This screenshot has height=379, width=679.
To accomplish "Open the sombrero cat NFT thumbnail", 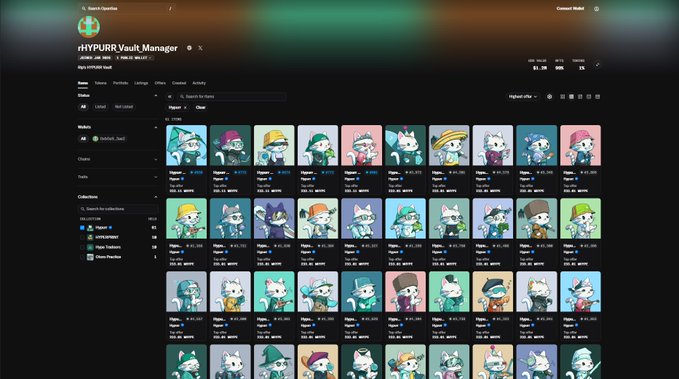I will coord(449,146).
